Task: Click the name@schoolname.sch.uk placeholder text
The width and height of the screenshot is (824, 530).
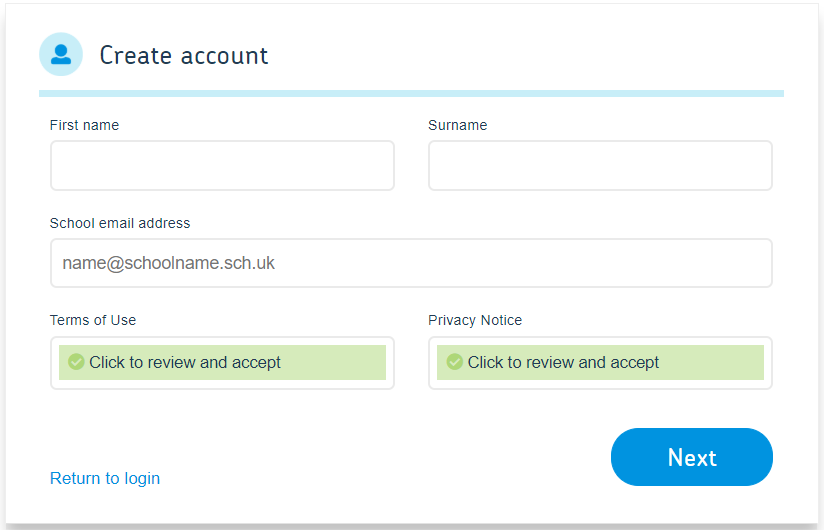Action: (x=168, y=263)
